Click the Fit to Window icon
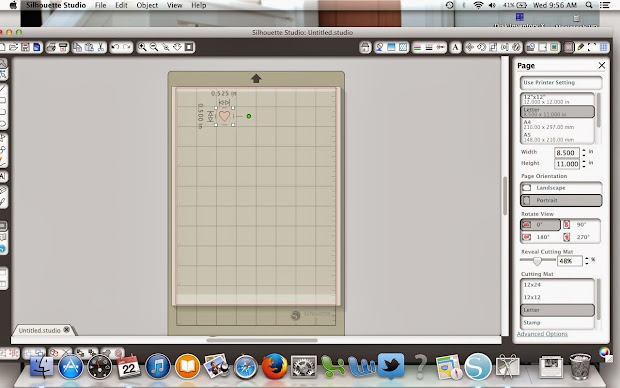Image resolution: width=620 pixels, height=388 pixels. (x=189, y=47)
